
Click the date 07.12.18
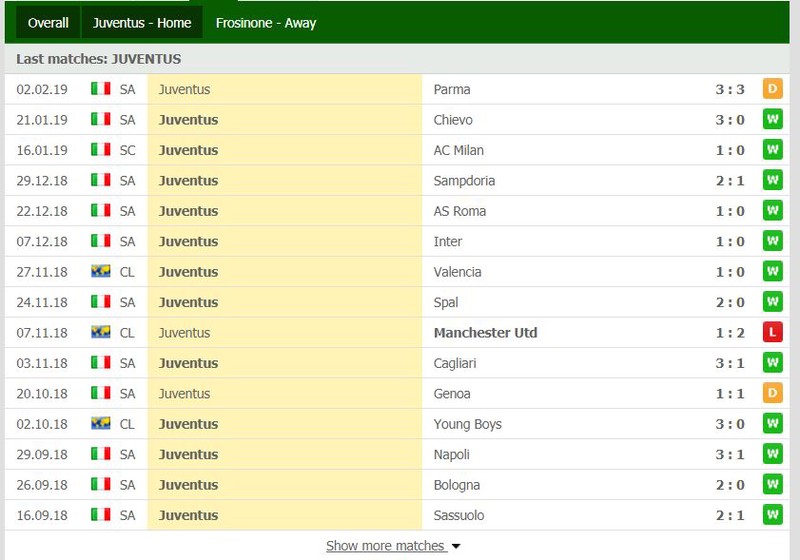[x=42, y=241]
